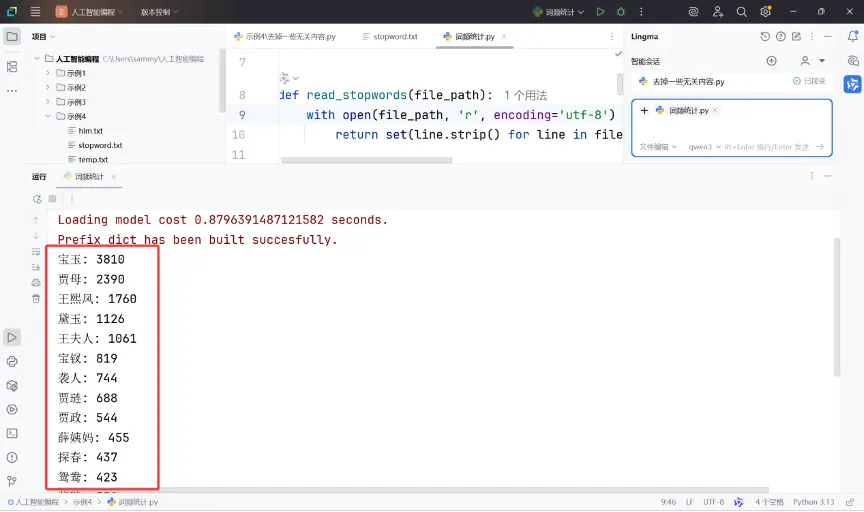Expand the 示例2 folder
Viewport: 864px width, 512px height.
48,87
